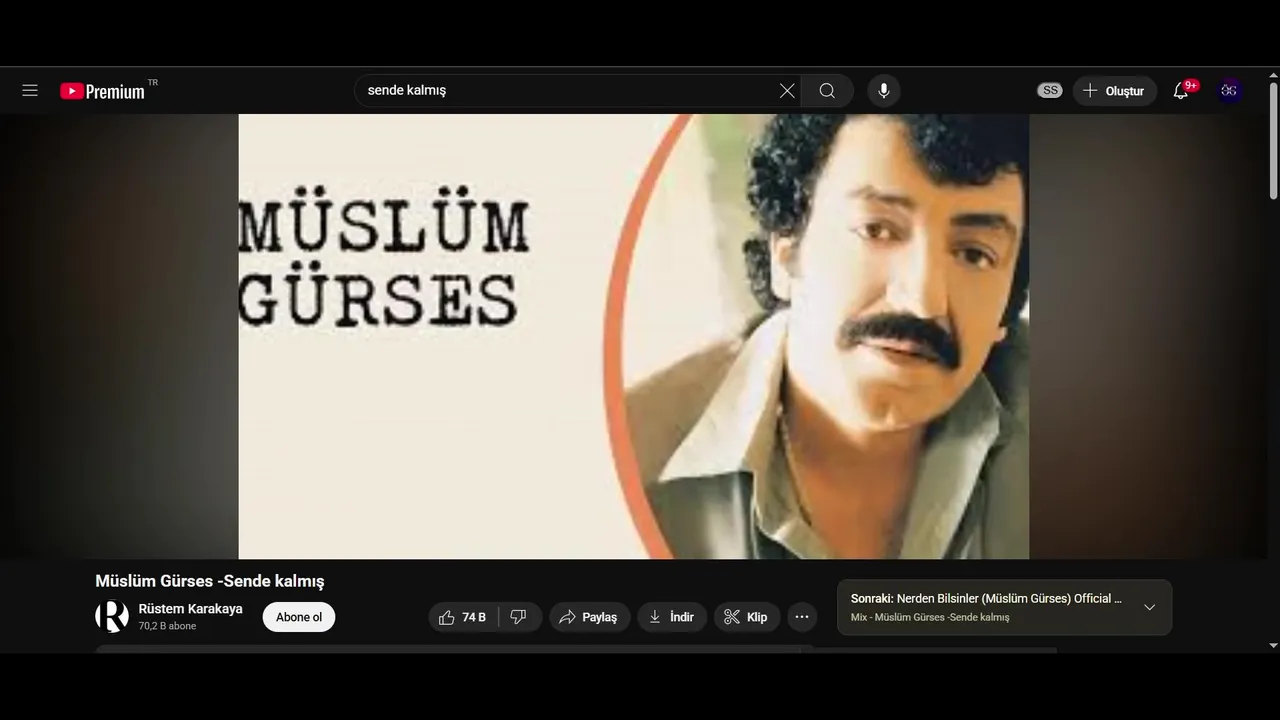Image resolution: width=1280 pixels, height=720 pixels.
Task: Open the notifications bell
Action: coord(1182,91)
